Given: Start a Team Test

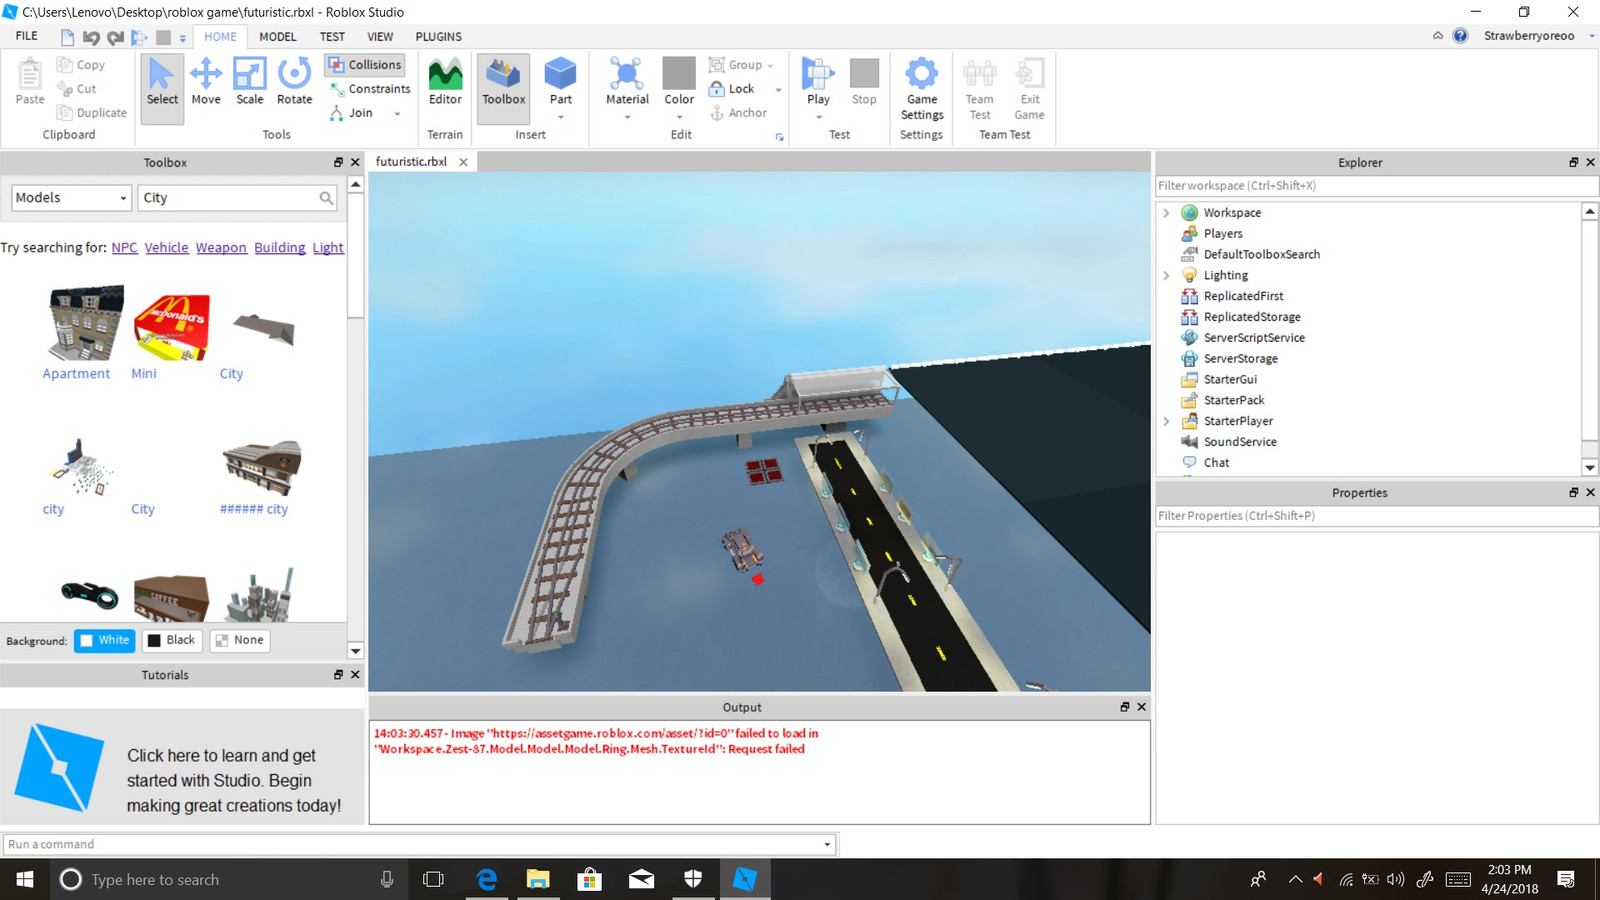Looking at the screenshot, I should point(980,88).
